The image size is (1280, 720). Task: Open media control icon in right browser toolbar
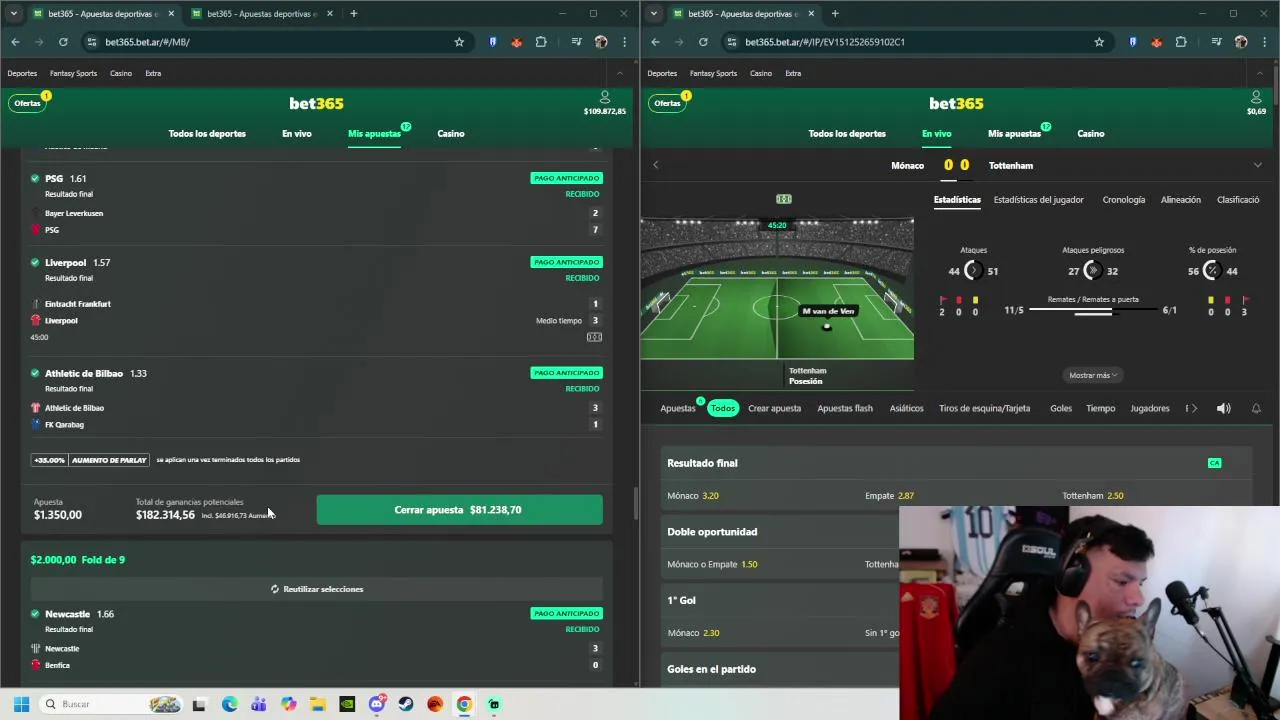(x=1216, y=42)
